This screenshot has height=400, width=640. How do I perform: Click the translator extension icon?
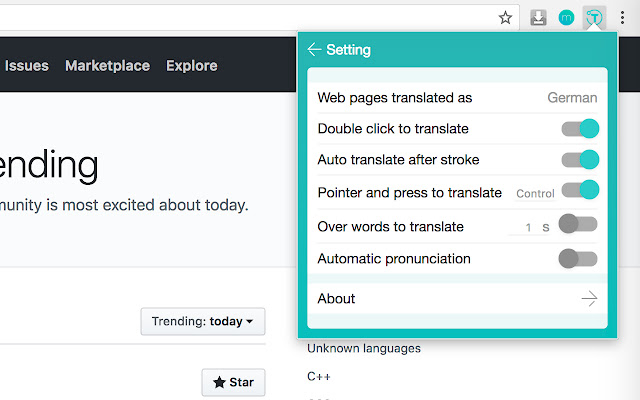595,17
